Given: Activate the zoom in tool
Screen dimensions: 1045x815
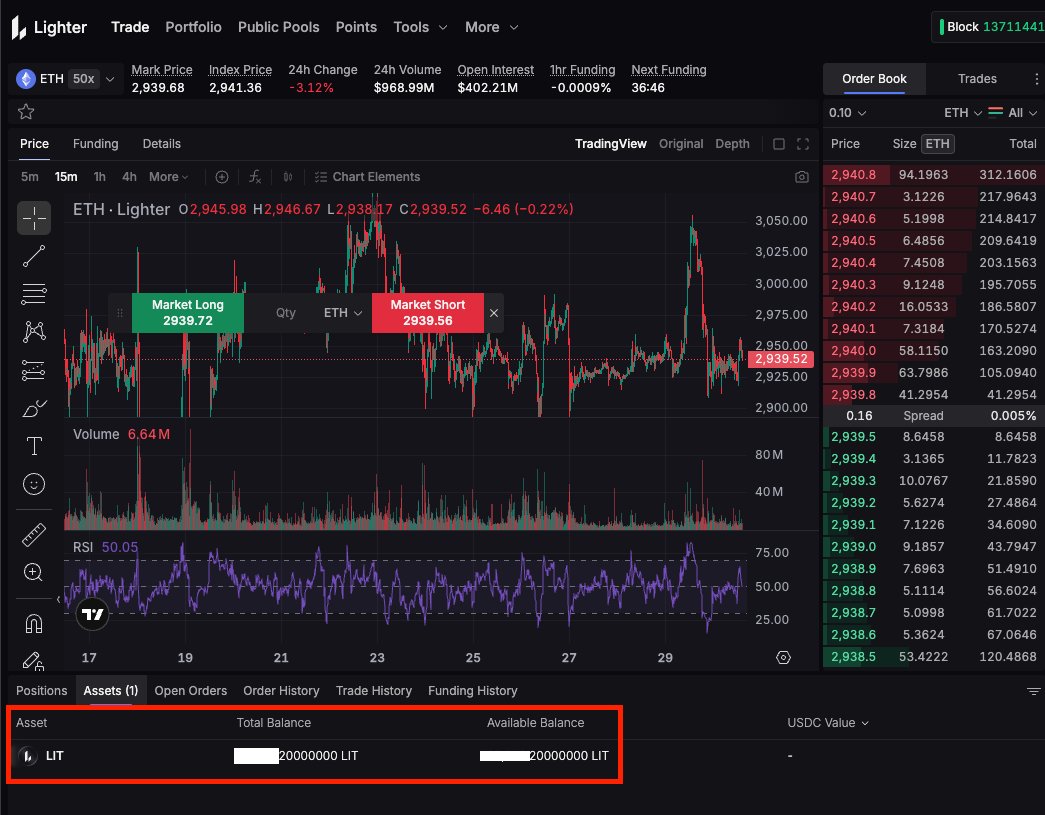Looking at the screenshot, I should point(33,572).
